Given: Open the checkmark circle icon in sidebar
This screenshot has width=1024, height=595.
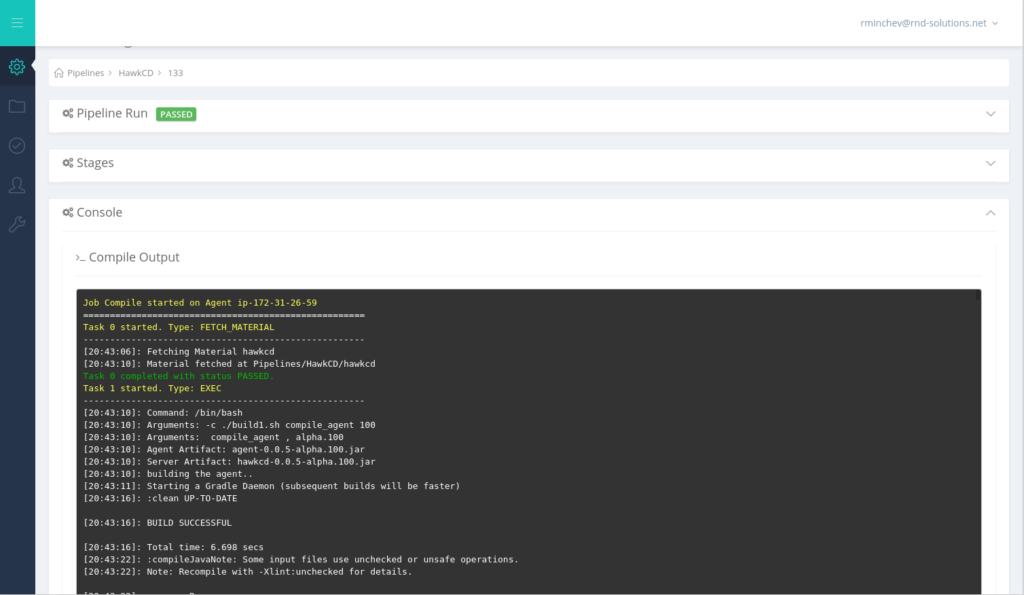Looking at the screenshot, I should pos(17,146).
